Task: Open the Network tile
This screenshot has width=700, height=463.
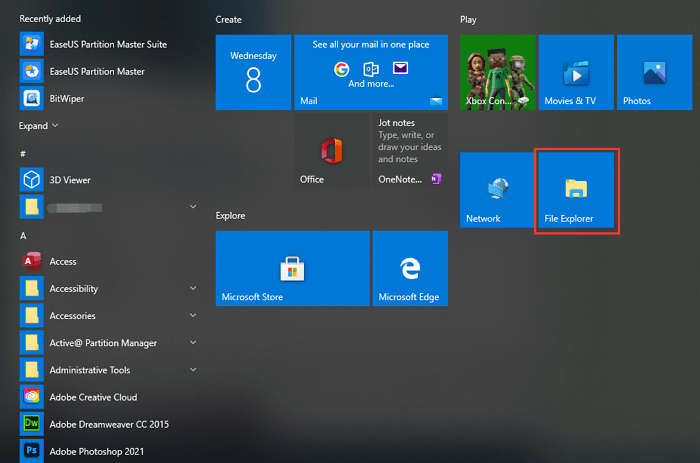Action: pyautogui.click(x=496, y=190)
